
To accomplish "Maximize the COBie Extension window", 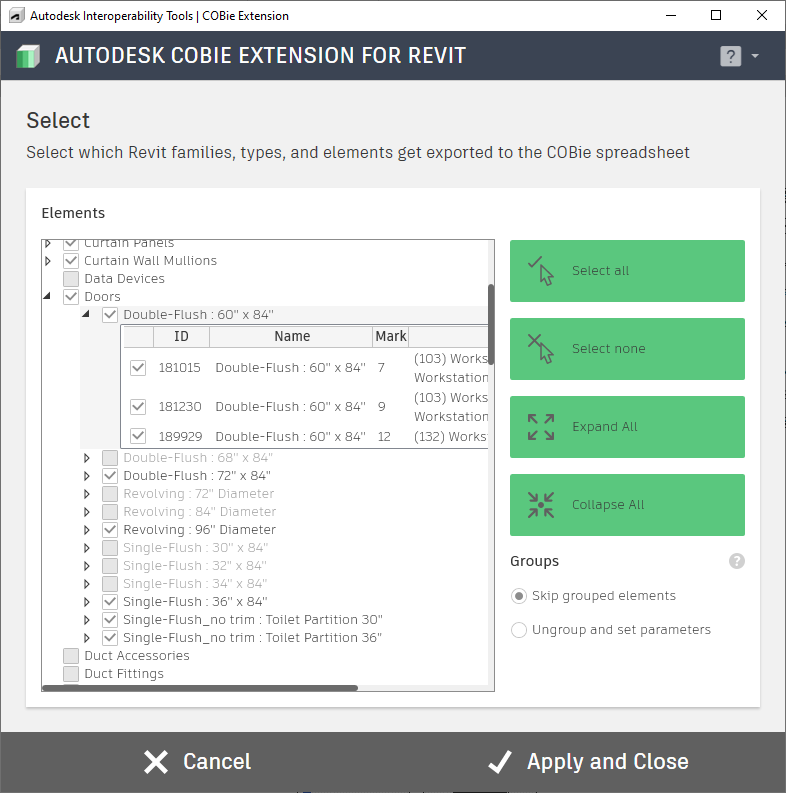I will pos(716,16).
